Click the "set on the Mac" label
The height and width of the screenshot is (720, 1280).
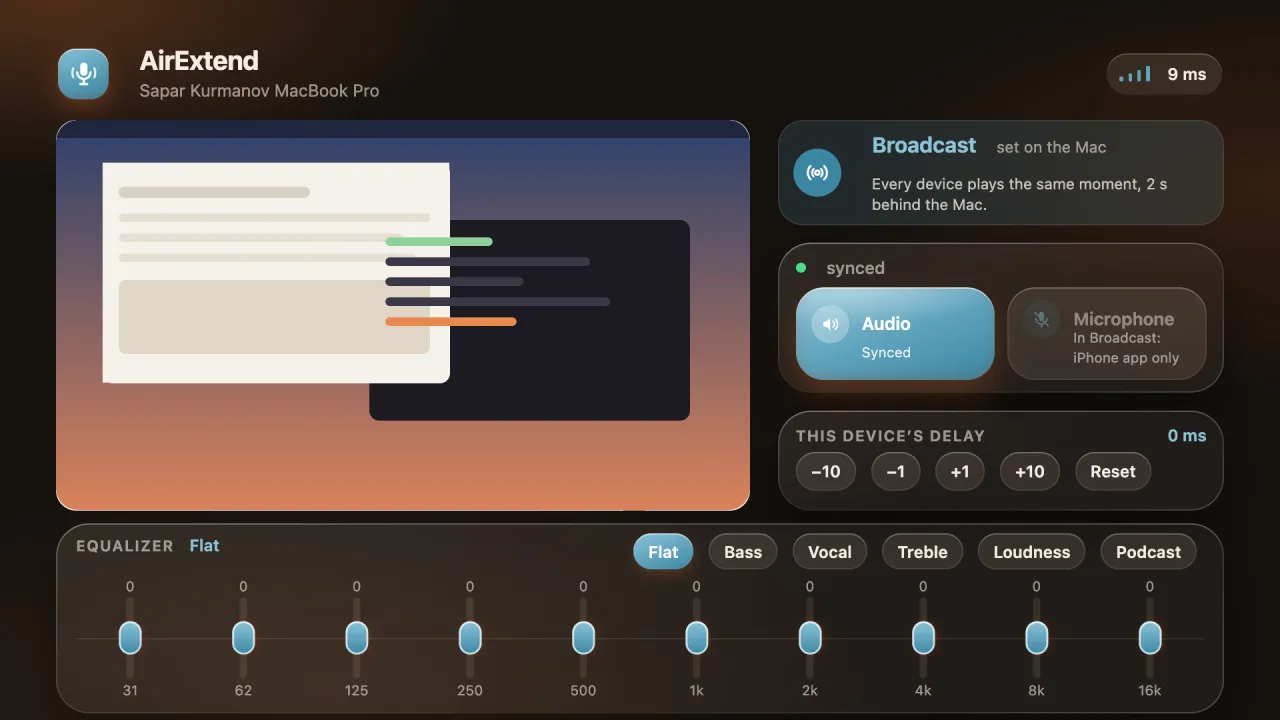pyautogui.click(x=1051, y=148)
